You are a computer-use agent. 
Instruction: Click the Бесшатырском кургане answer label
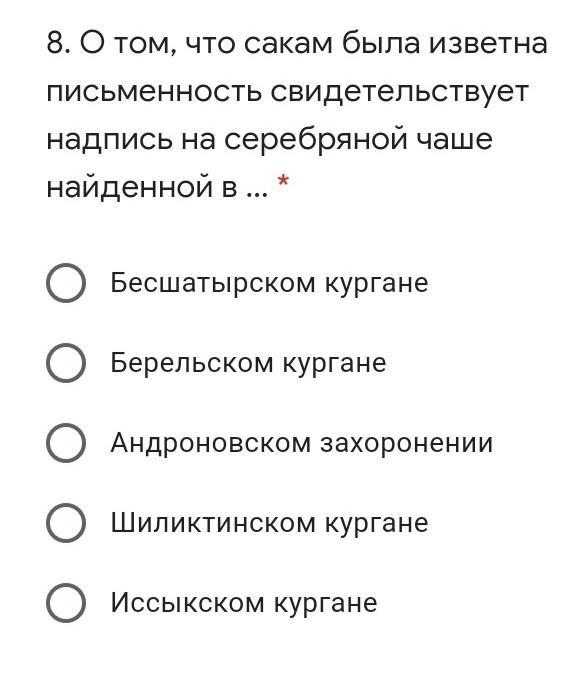pos(269,283)
